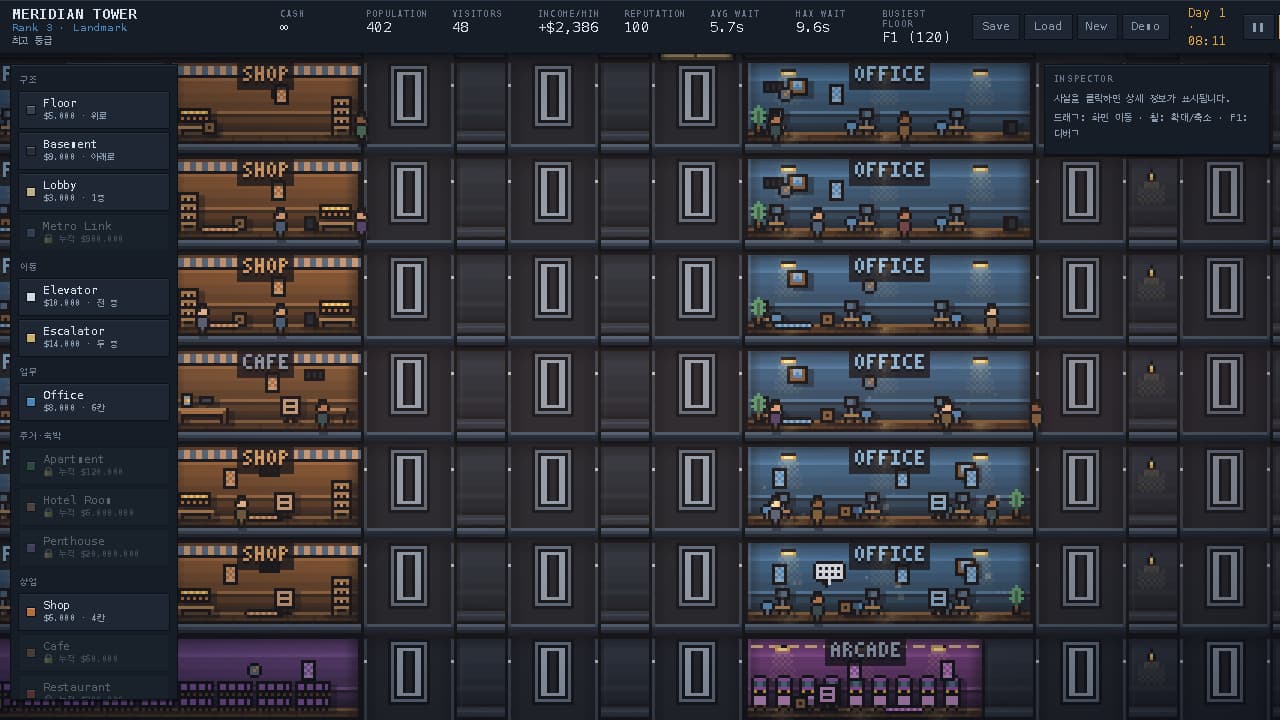
Task: Click the tan swatch icon beside Lobby
Action: coord(31,192)
